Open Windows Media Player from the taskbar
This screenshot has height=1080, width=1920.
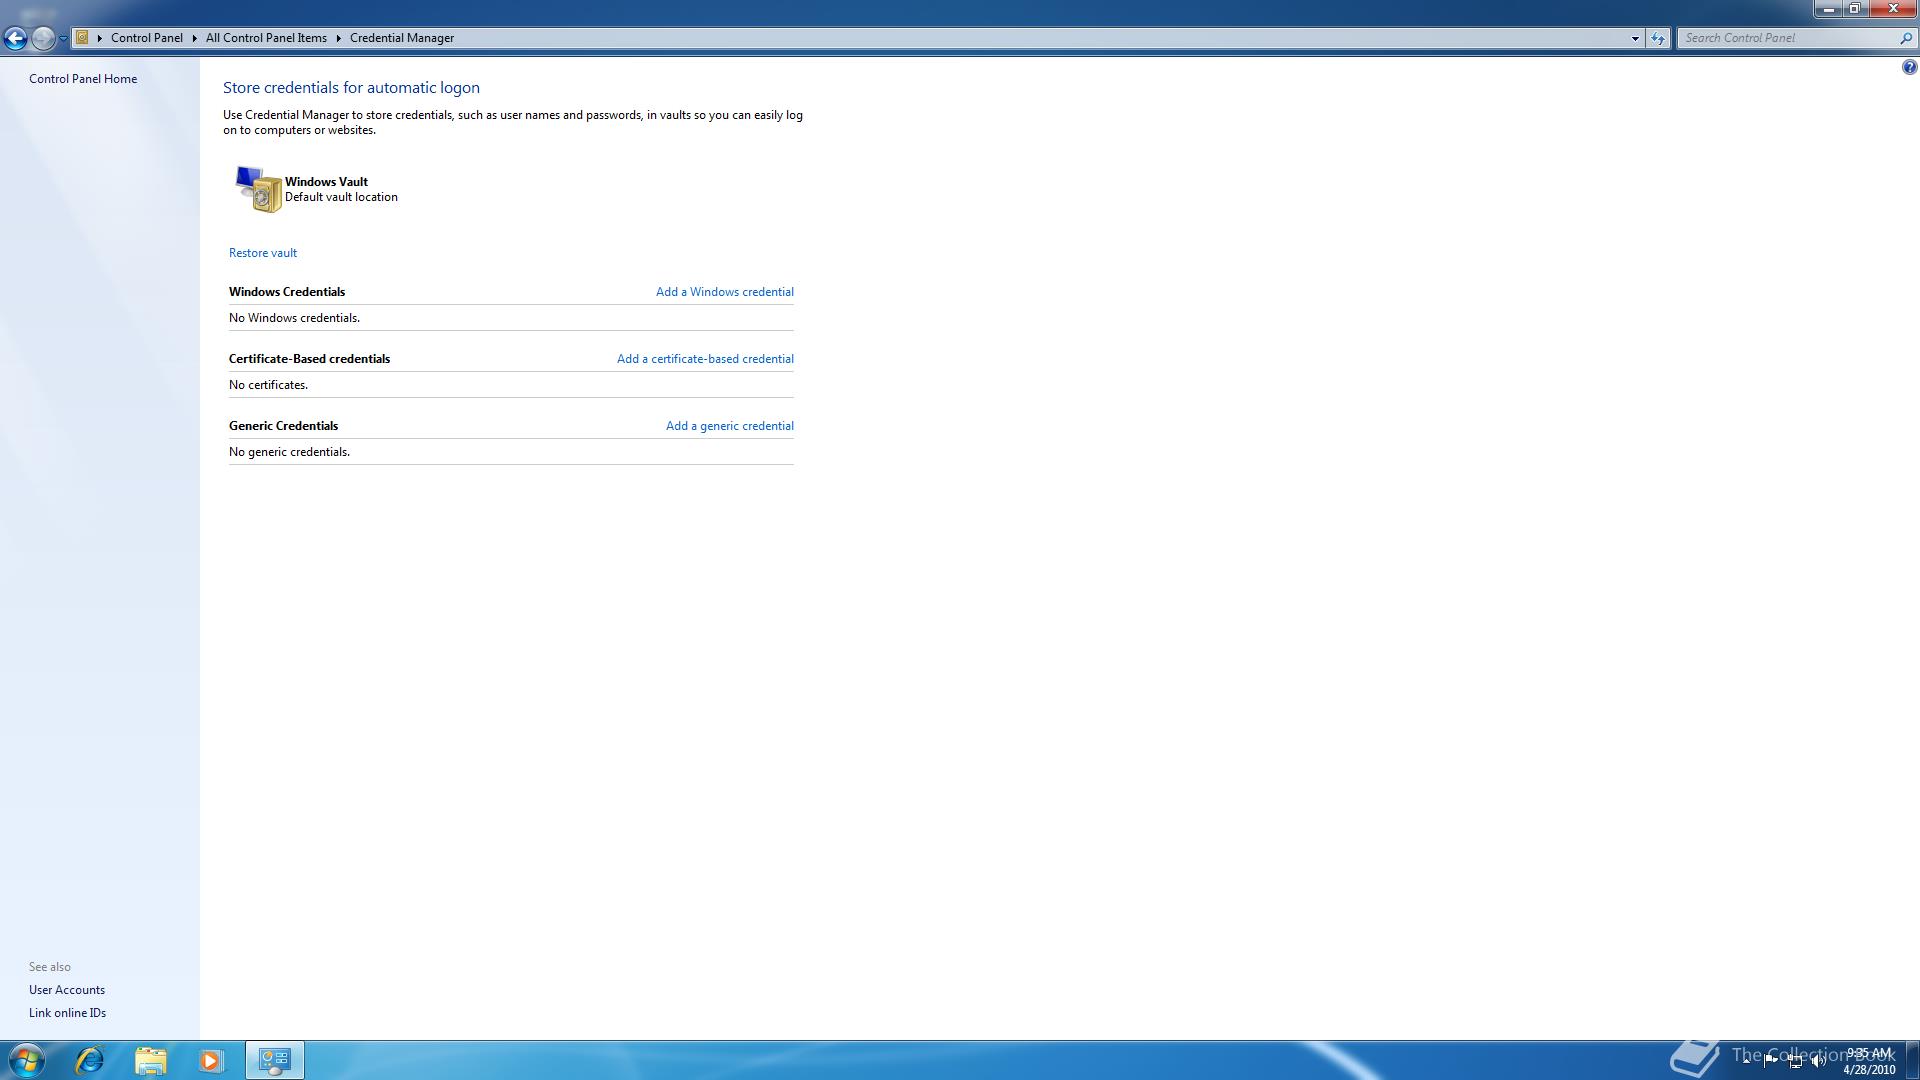(210, 1060)
